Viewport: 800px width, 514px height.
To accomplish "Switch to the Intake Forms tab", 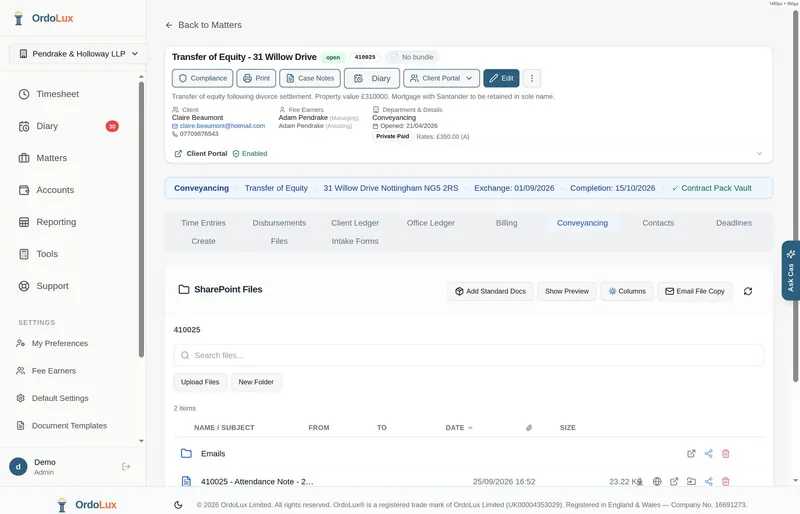I will tap(355, 241).
